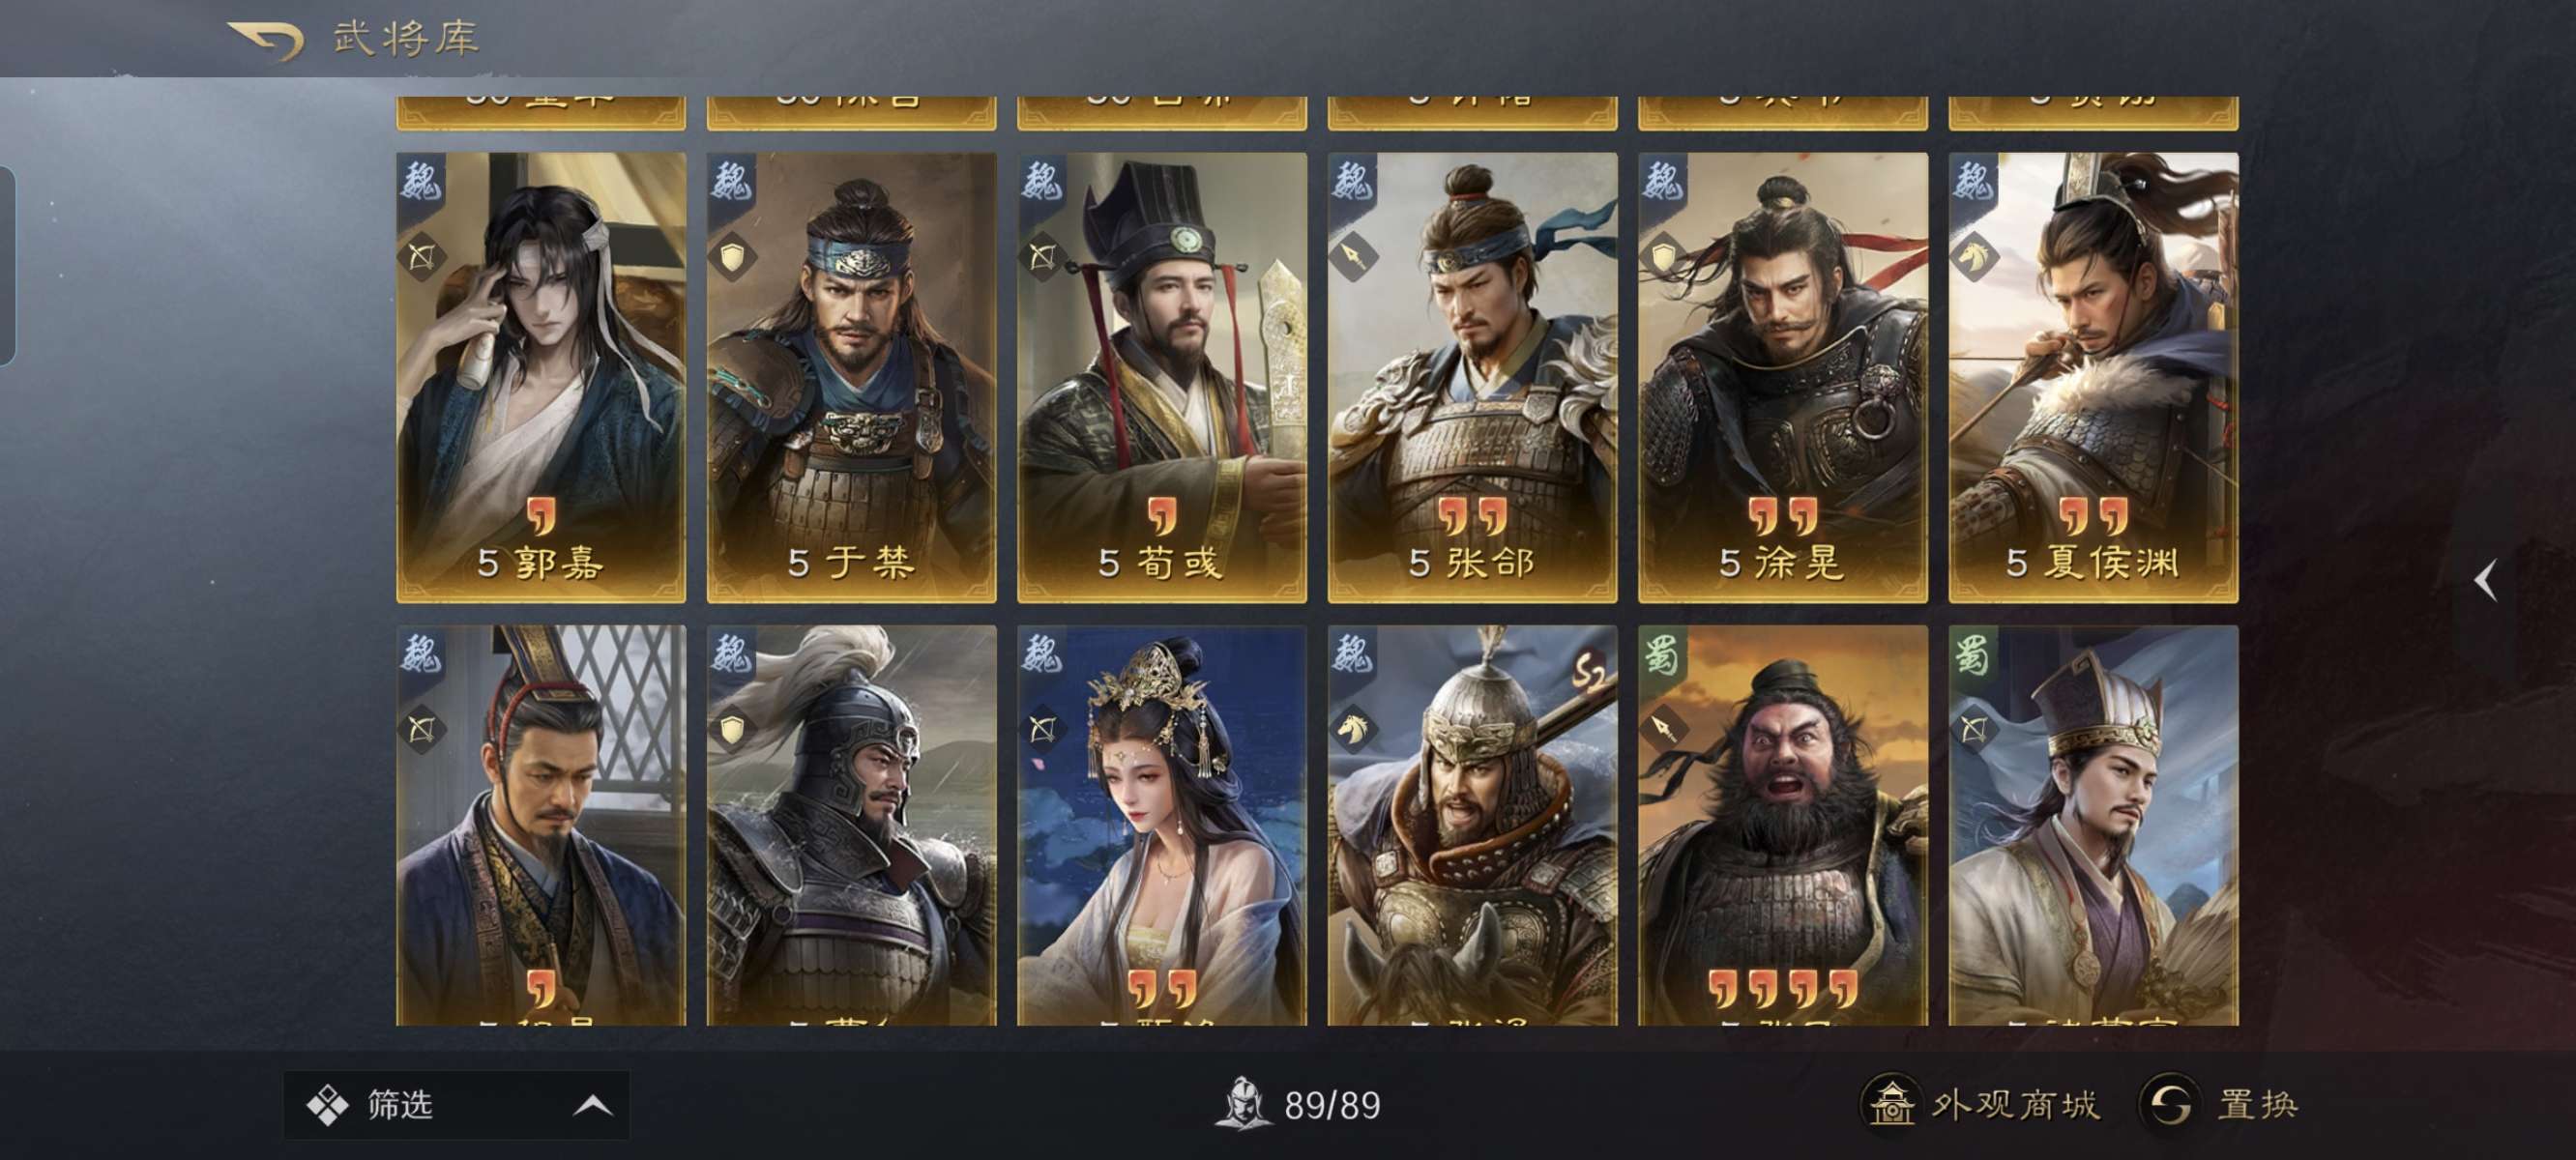Select the lady with golden headdress card
Image resolution: width=2576 pixels, height=1160 pixels.
[x=1162, y=826]
